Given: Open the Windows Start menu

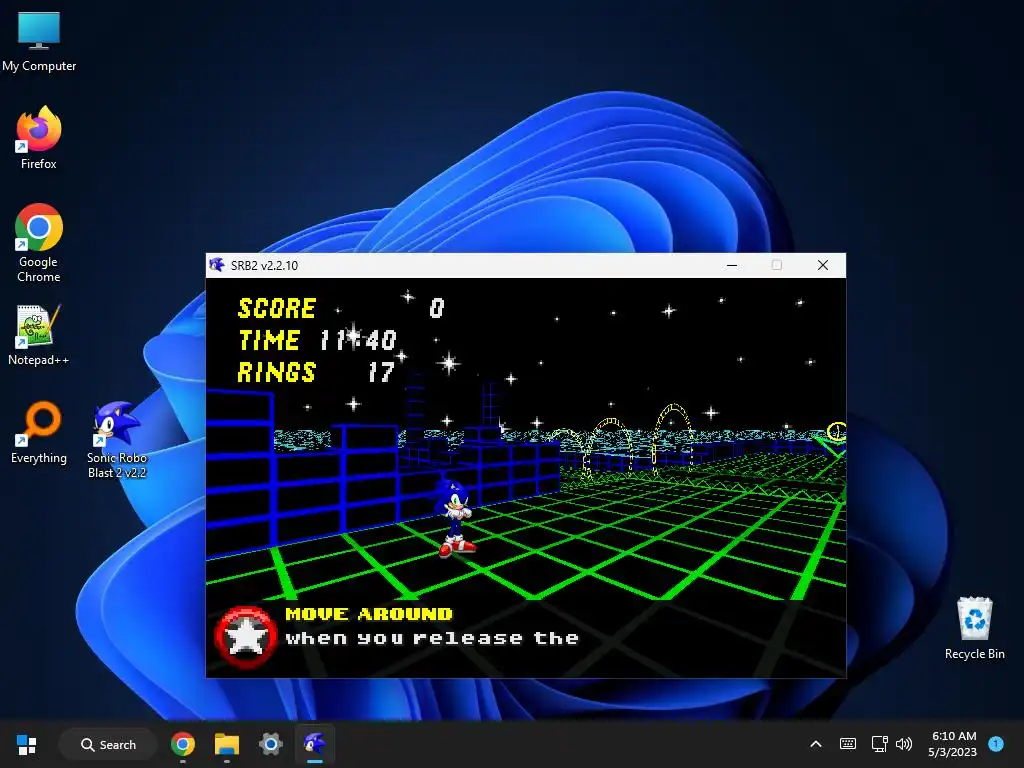Looking at the screenshot, I should coord(27,744).
